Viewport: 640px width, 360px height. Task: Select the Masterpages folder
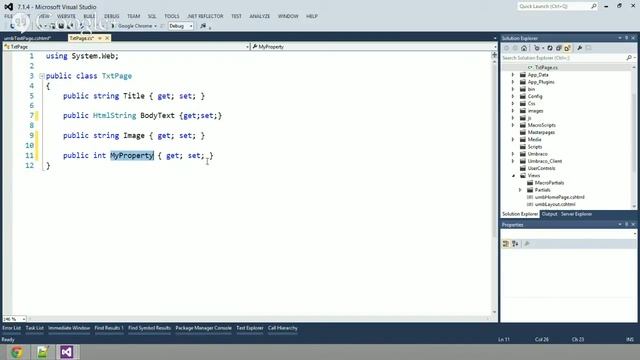click(x=541, y=132)
